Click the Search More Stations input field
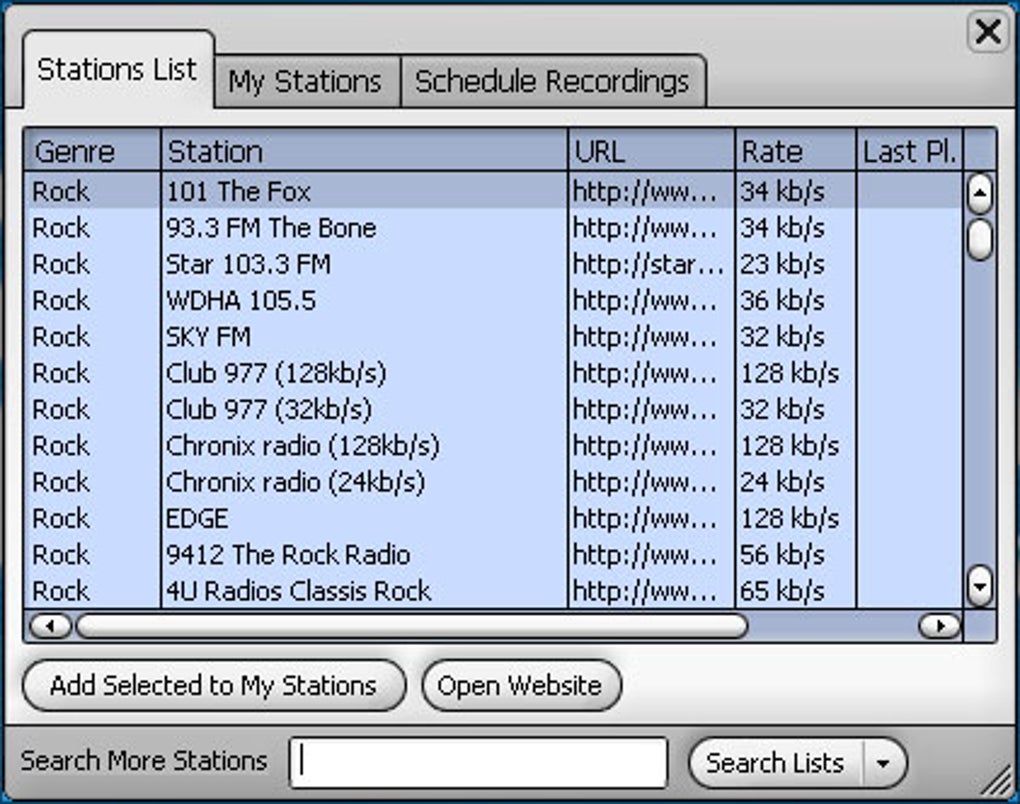1020x804 pixels. tap(479, 762)
